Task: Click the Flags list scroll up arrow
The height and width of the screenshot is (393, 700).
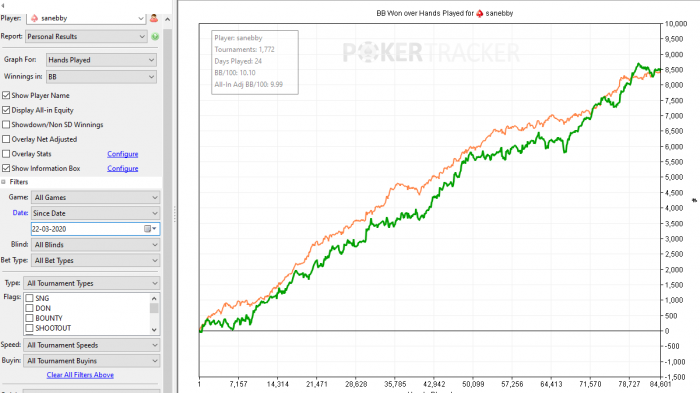Action: point(154,298)
